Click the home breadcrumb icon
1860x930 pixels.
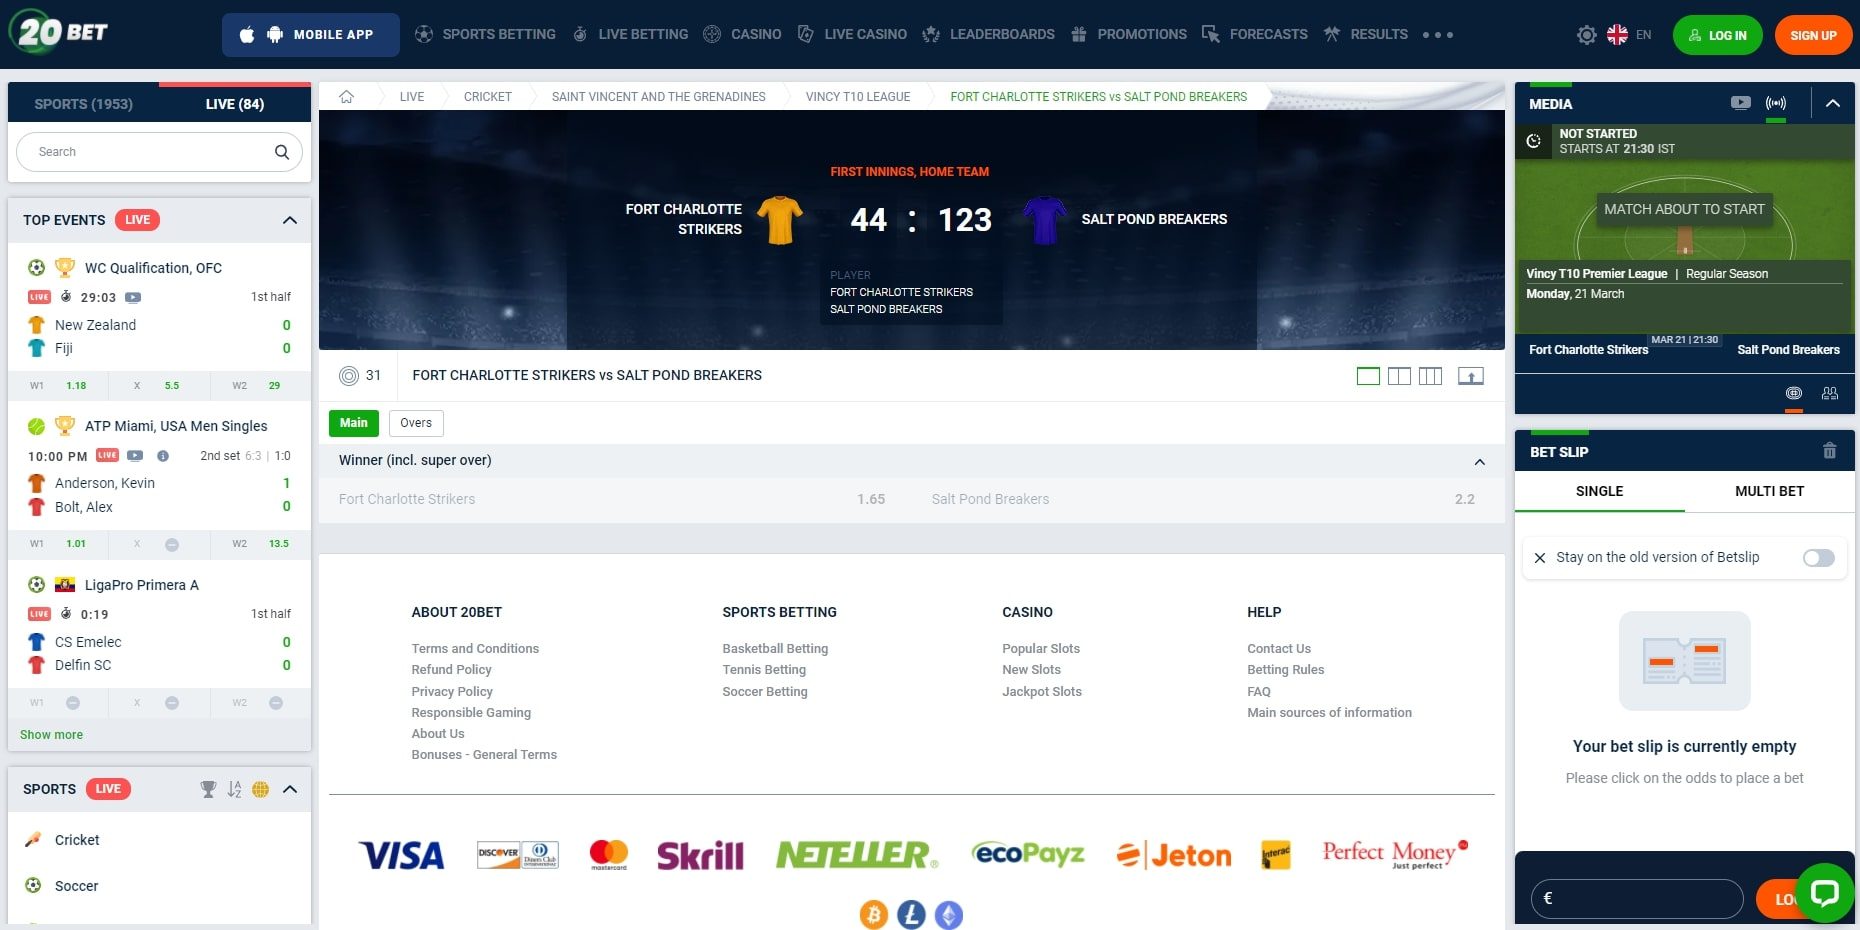[x=347, y=97]
